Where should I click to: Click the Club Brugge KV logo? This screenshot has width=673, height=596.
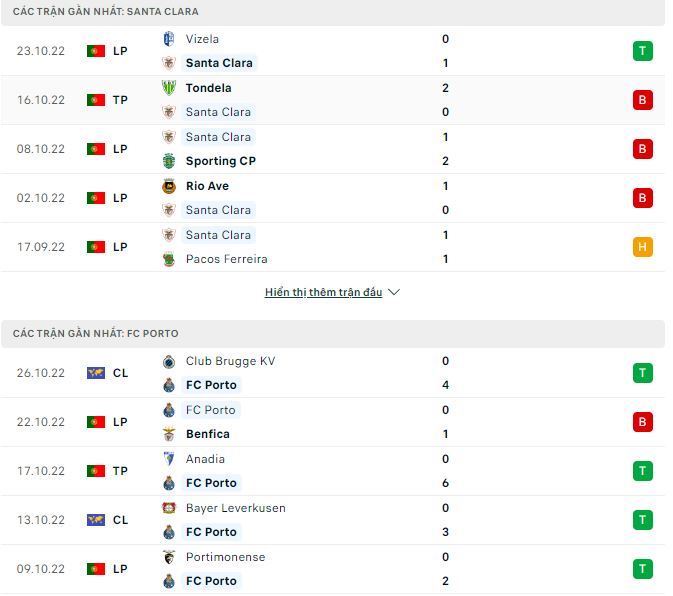click(169, 361)
